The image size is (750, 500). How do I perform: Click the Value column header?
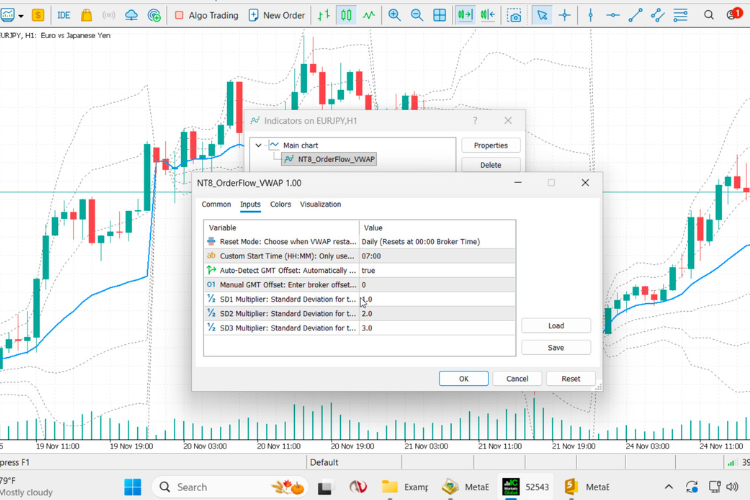[437, 228]
